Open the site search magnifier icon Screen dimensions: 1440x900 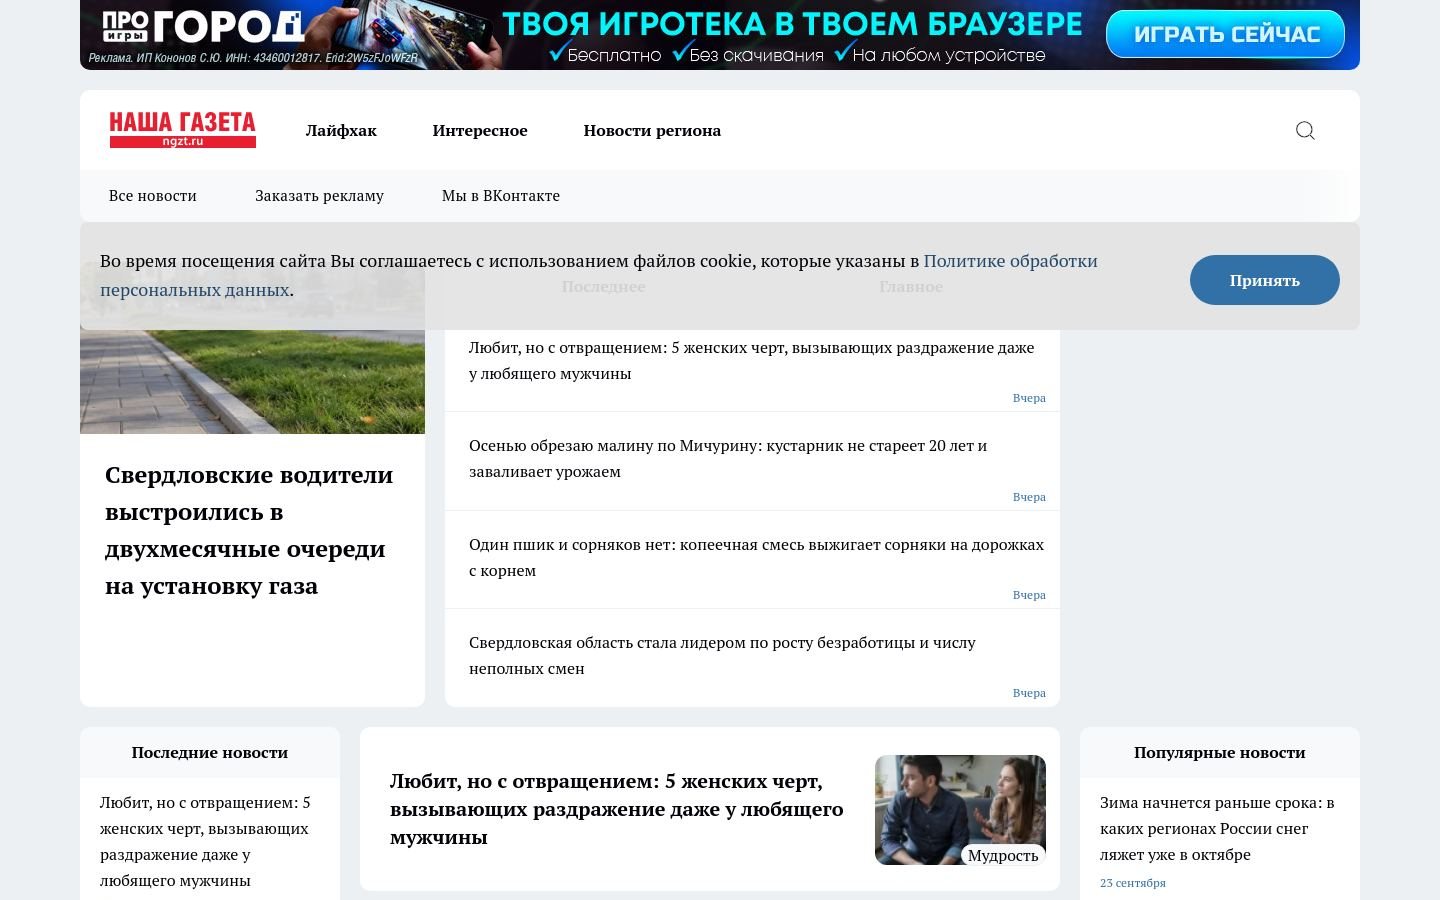[1305, 130]
